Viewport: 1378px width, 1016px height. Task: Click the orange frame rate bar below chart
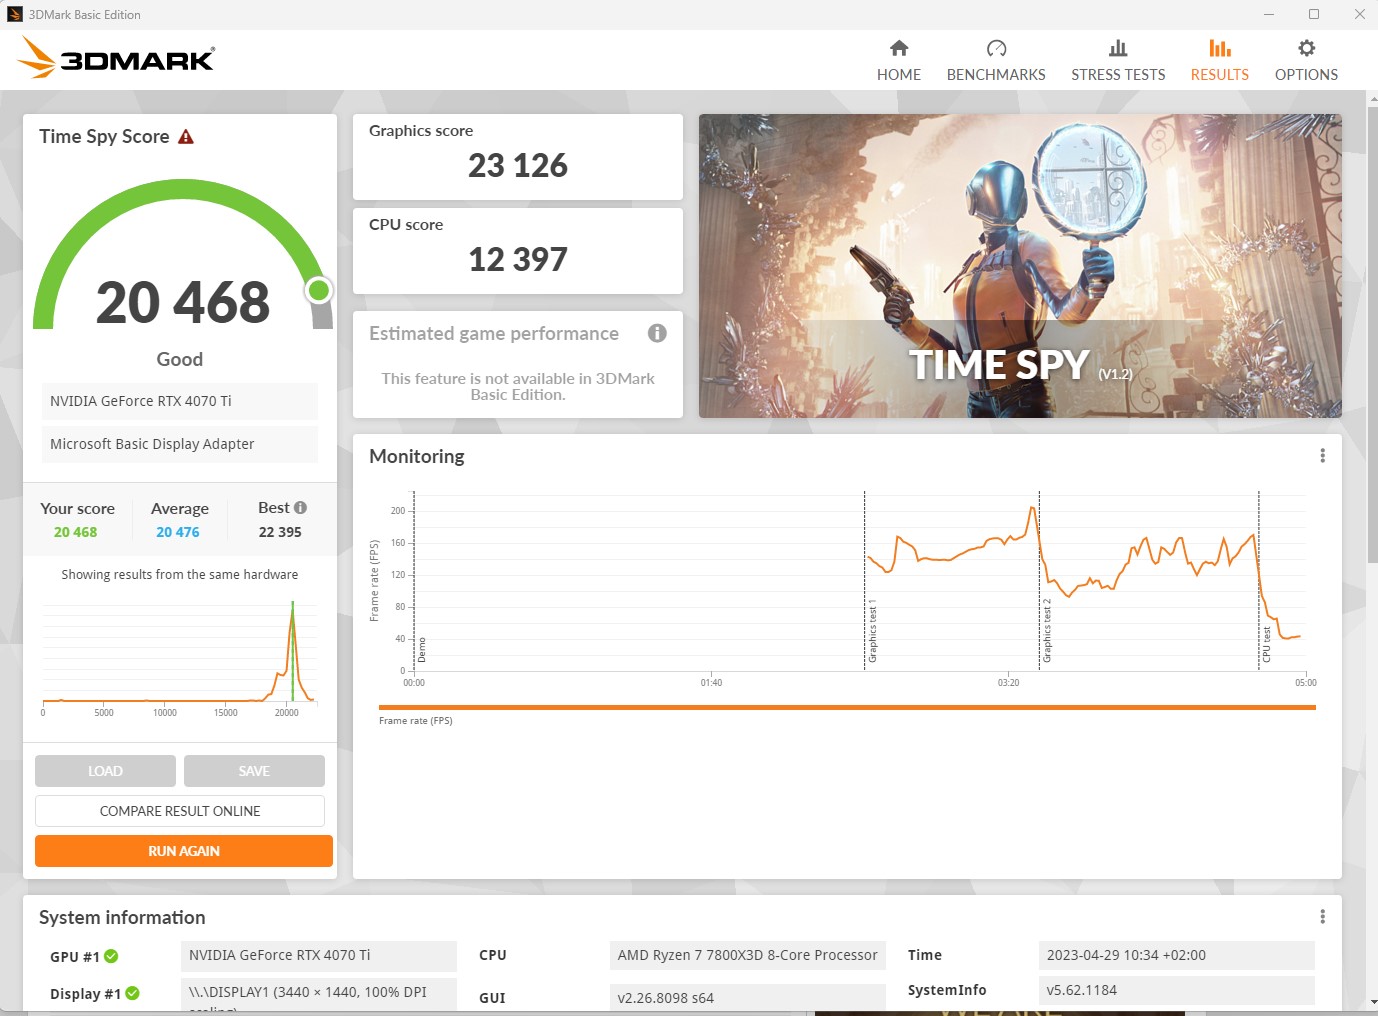(847, 707)
